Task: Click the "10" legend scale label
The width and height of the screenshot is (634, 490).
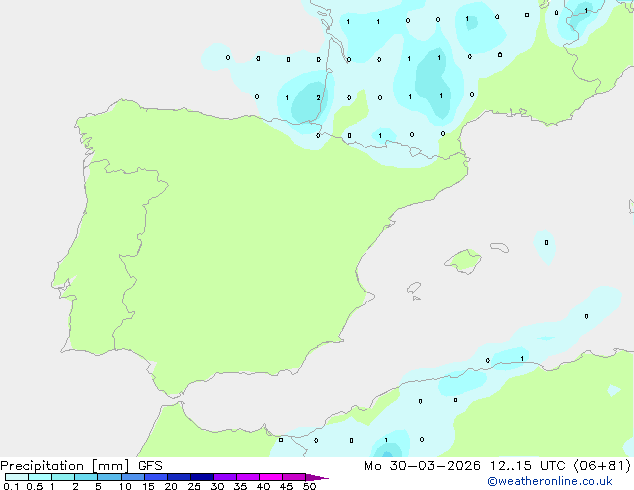Action: click(125, 486)
